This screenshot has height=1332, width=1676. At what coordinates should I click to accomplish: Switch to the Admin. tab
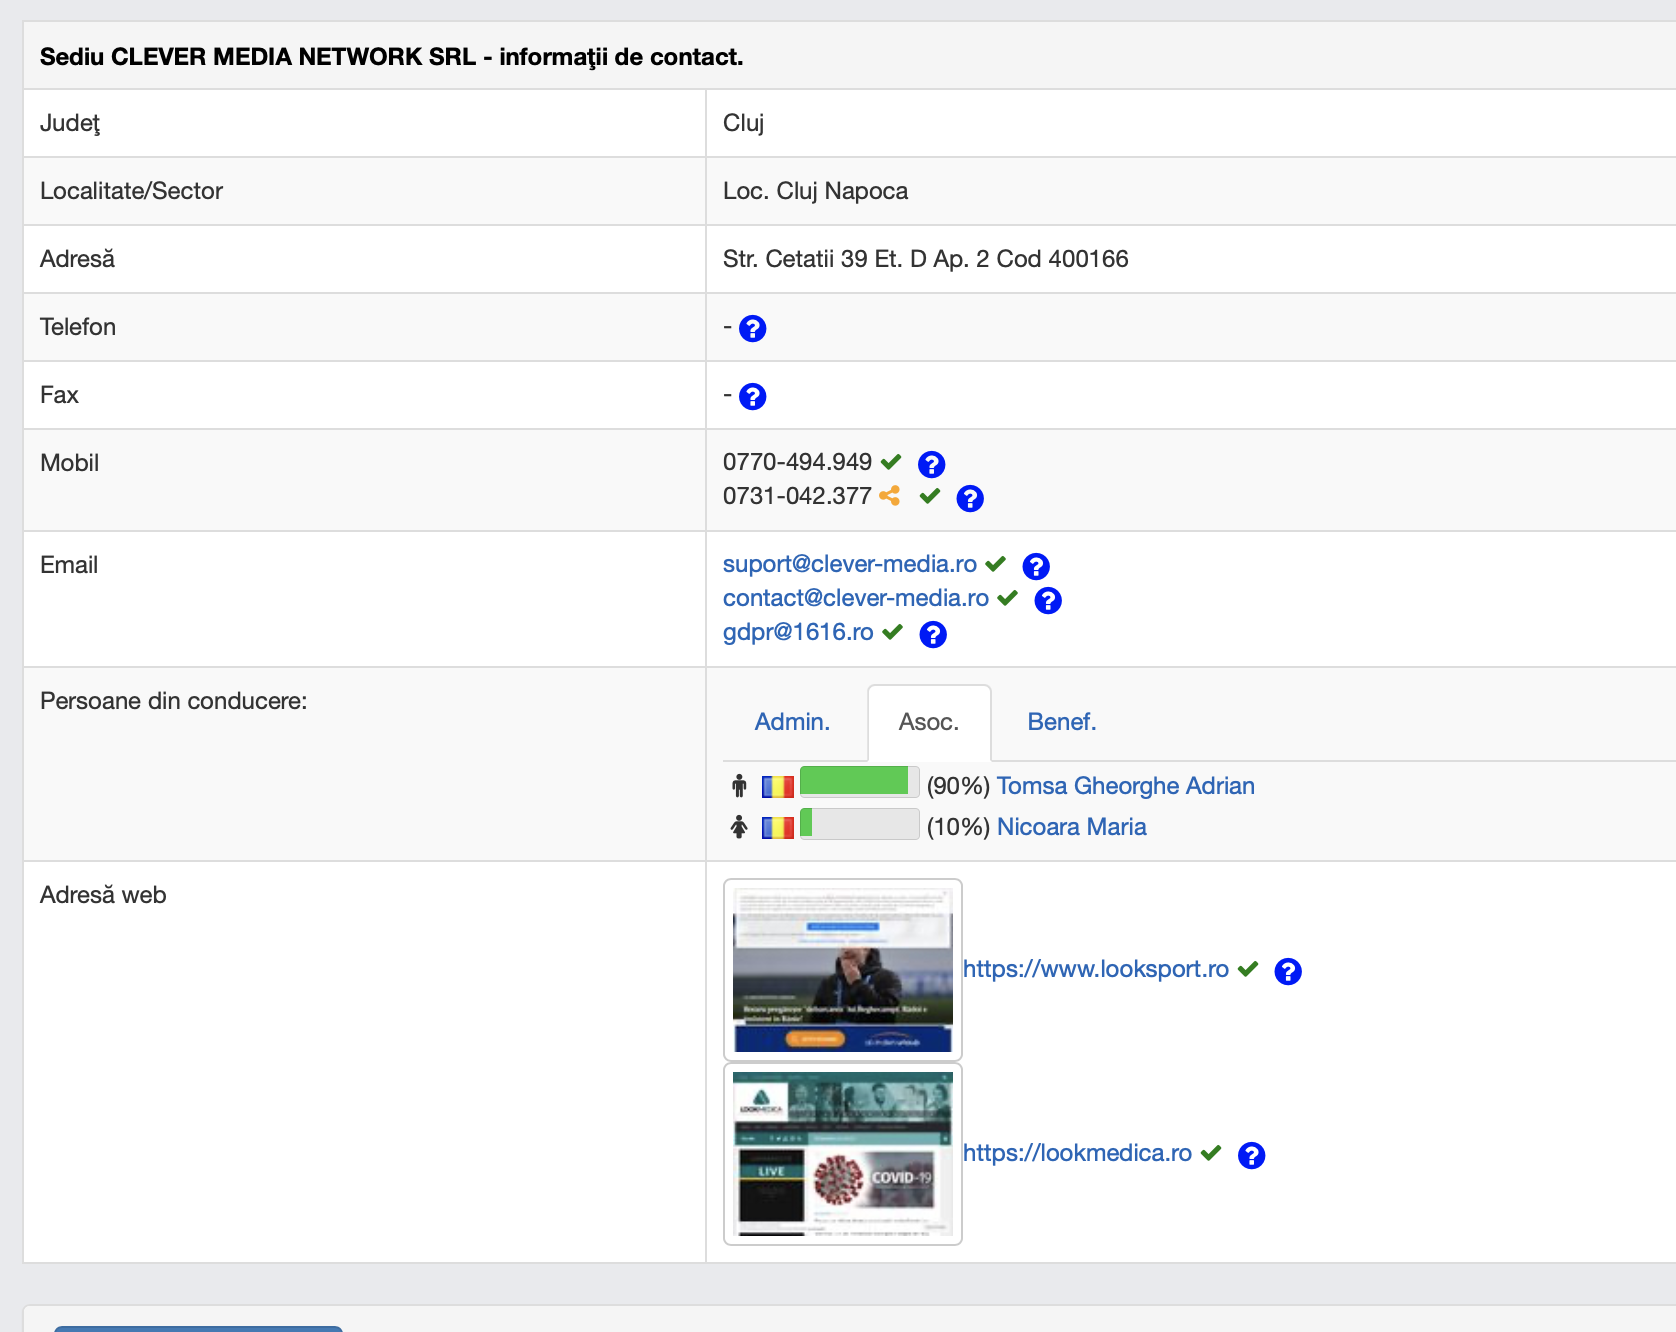point(792,722)
